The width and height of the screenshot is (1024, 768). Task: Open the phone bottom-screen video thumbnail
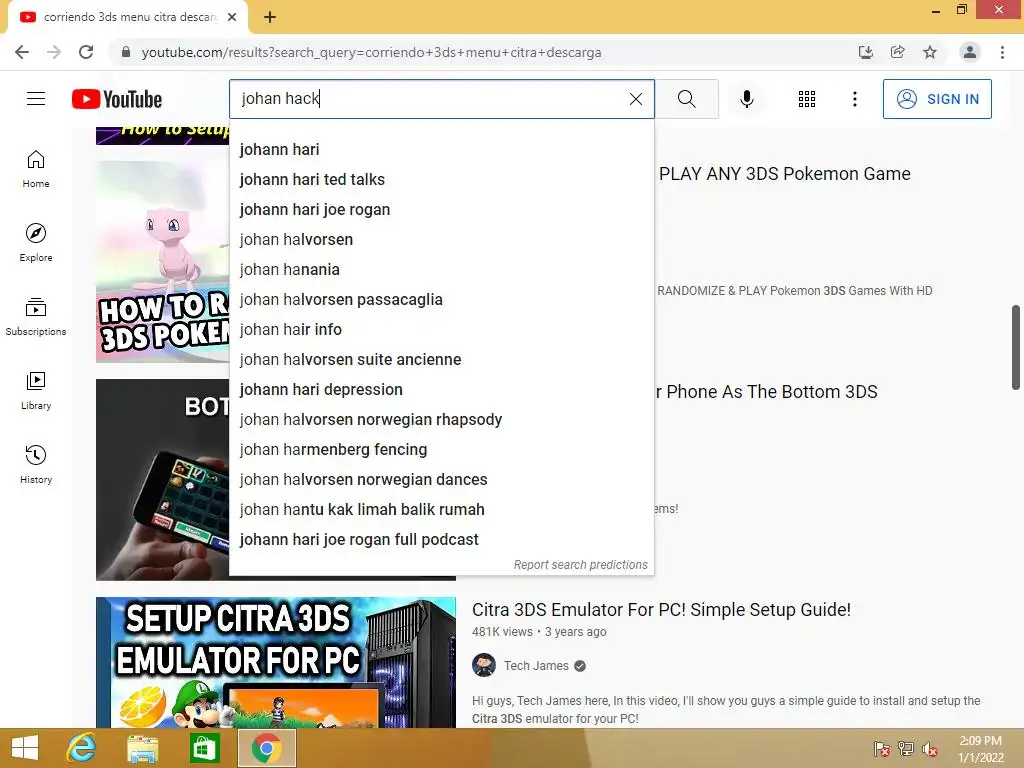(163, 479)
